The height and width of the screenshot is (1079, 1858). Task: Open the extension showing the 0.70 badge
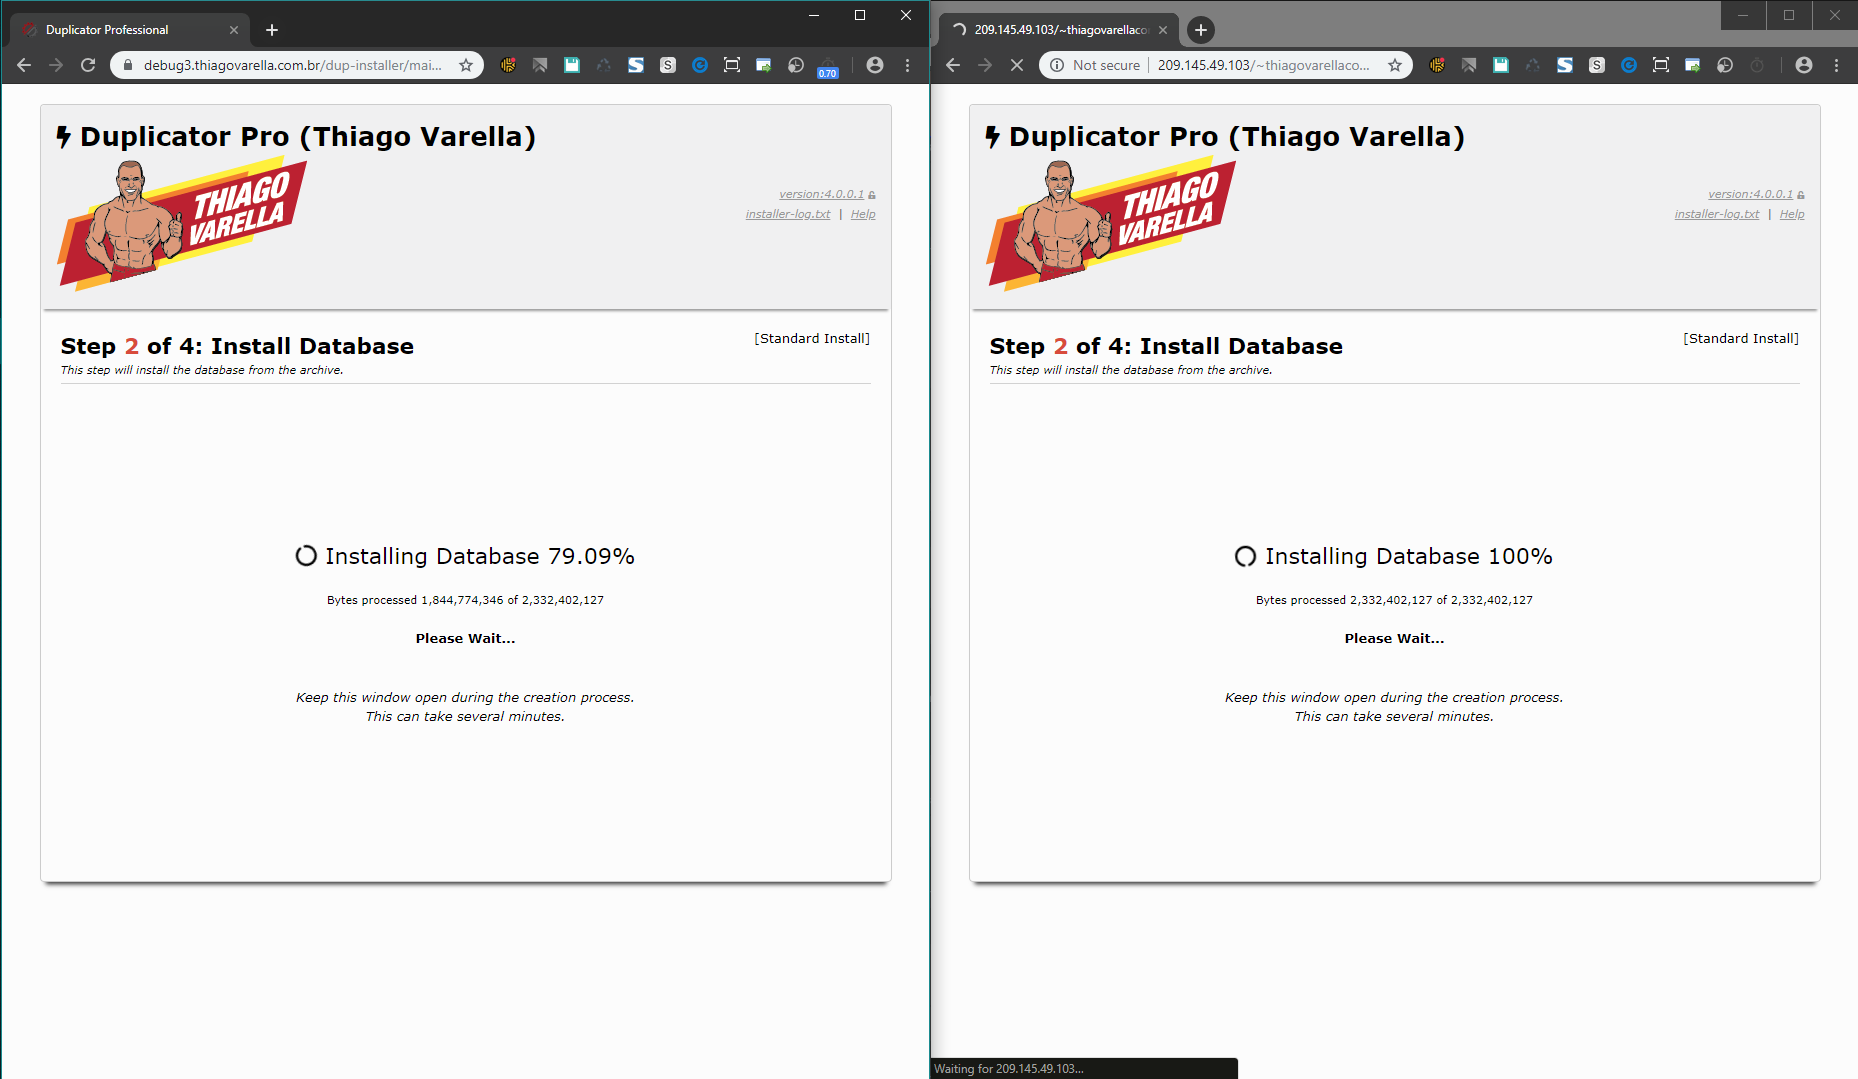[827, 66]
